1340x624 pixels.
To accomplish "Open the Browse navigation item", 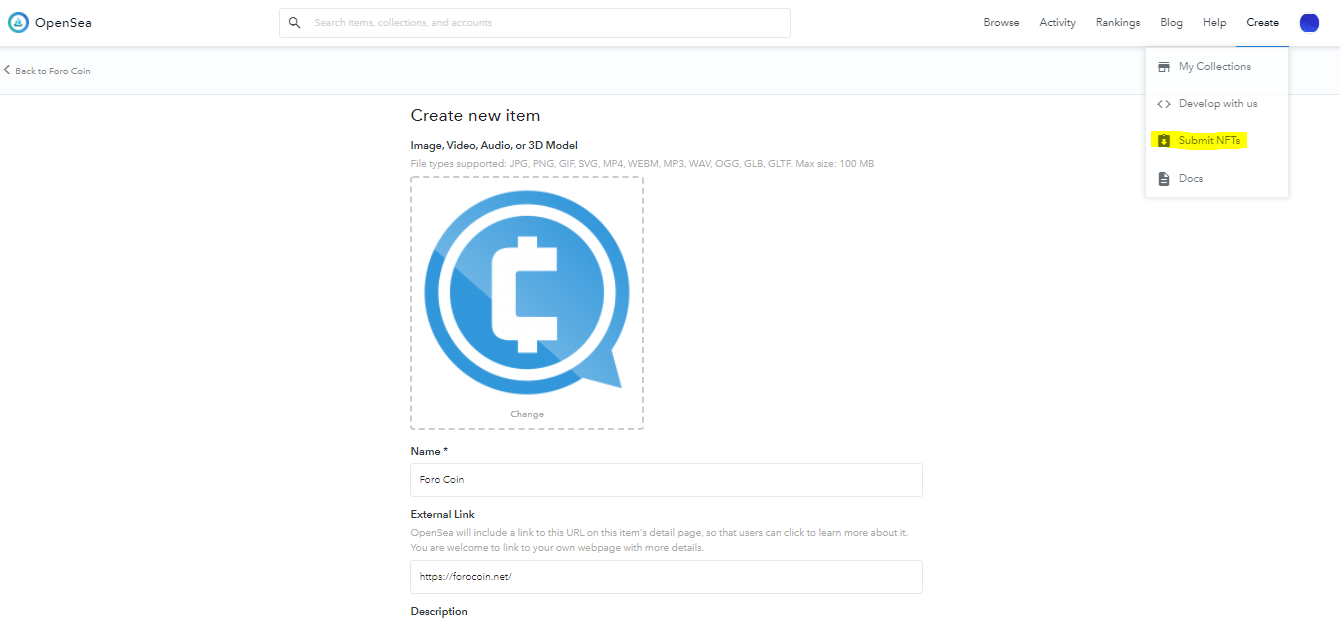I will (1001, 23).
